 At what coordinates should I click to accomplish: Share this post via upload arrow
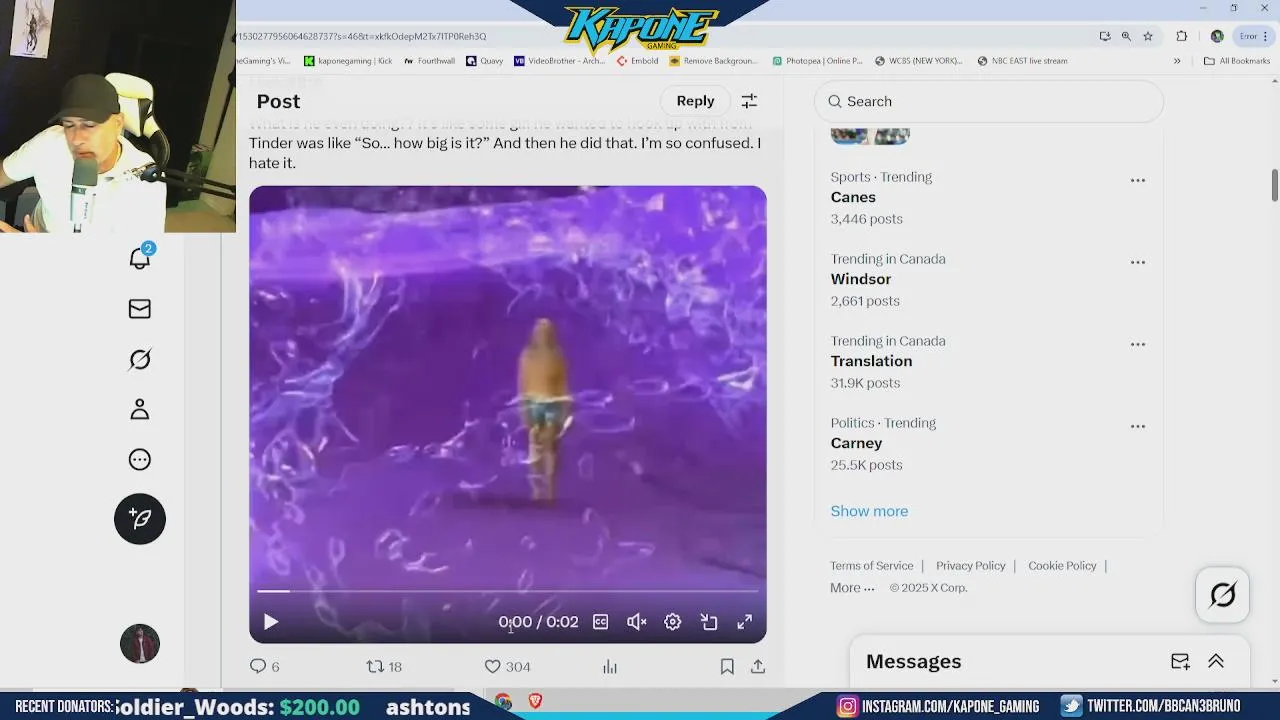[758, 666]
